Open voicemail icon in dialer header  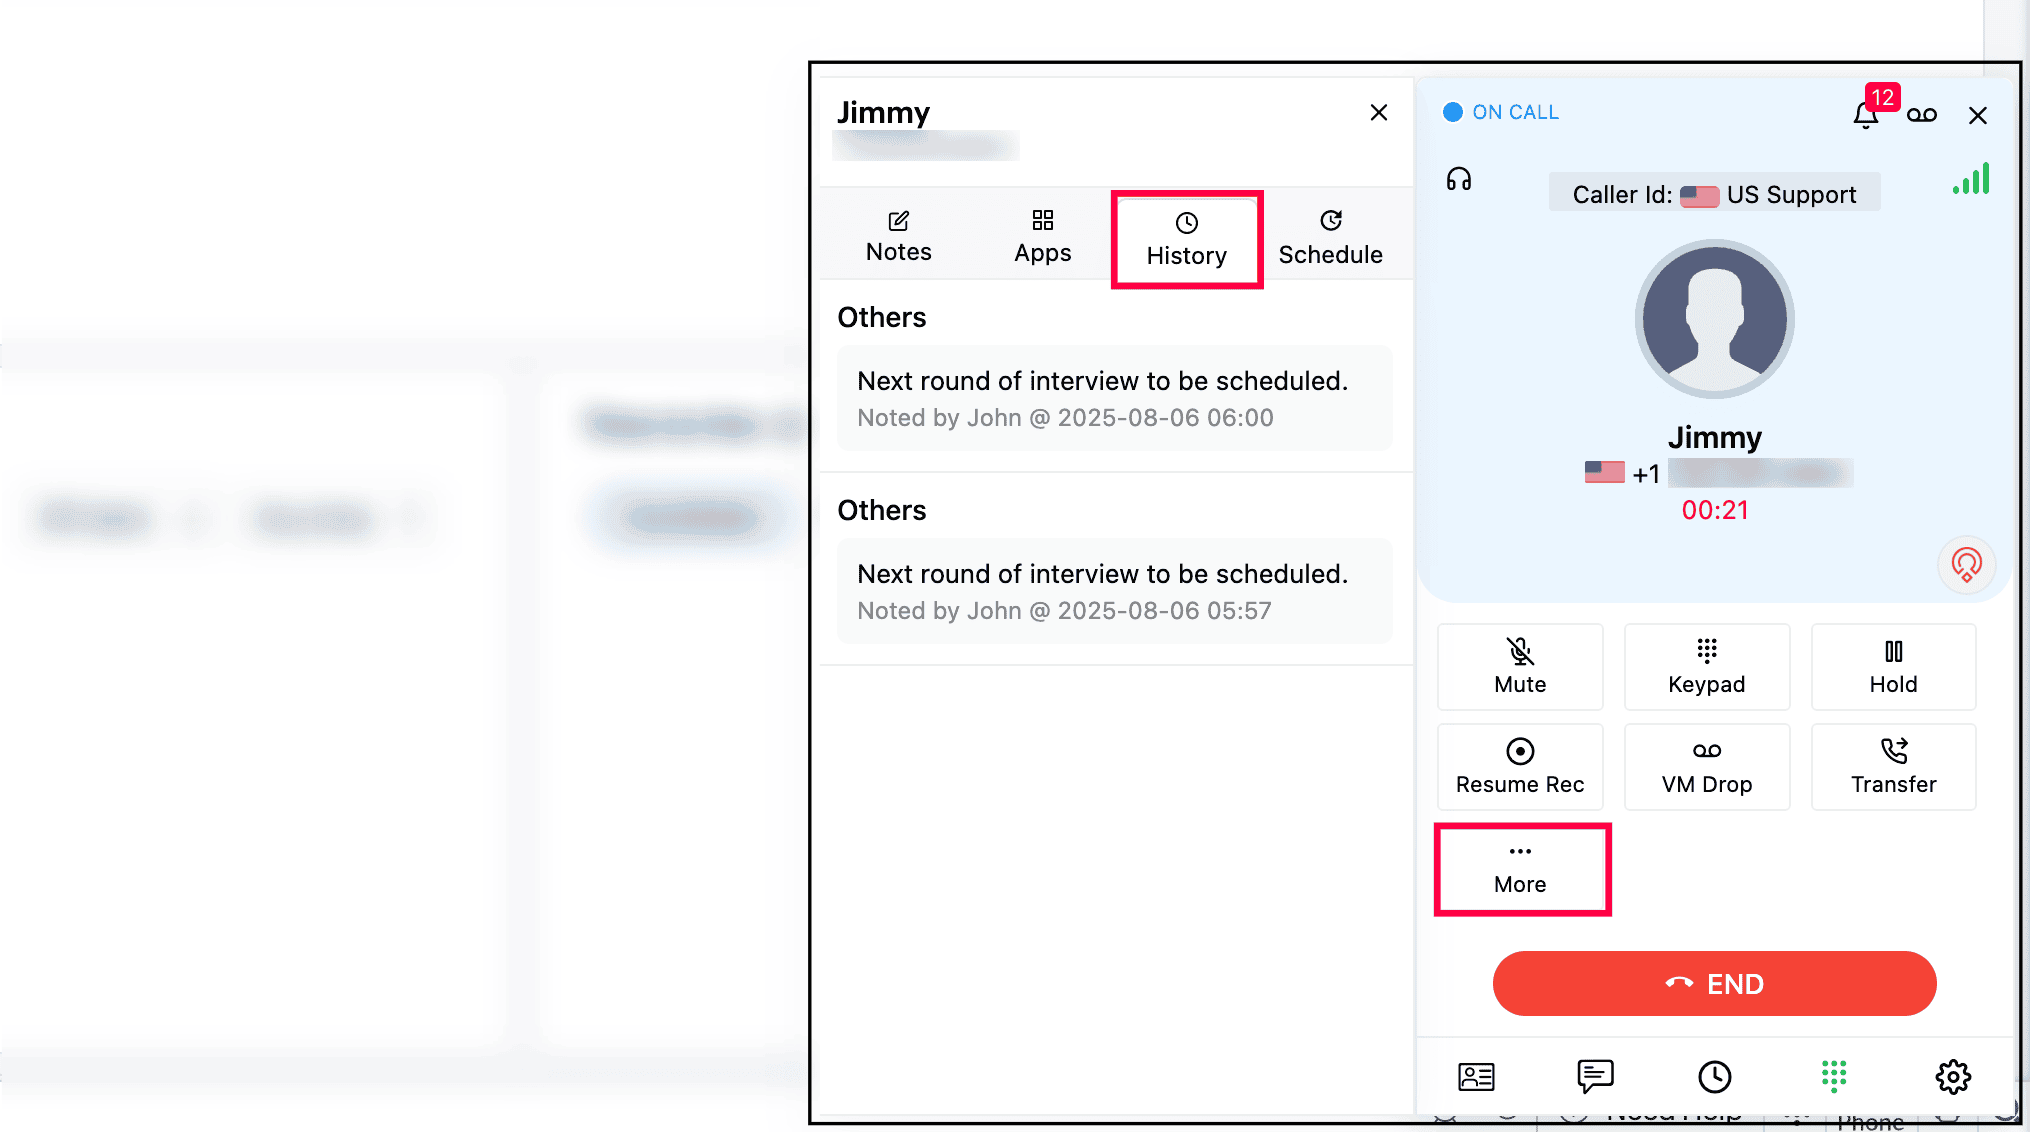tap(1921, 115)
